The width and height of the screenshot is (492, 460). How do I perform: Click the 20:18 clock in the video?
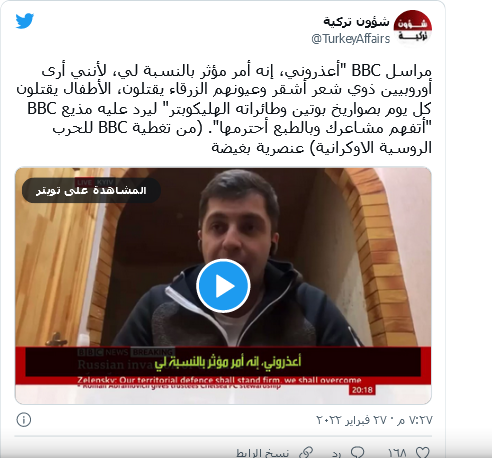pos(362,390)
